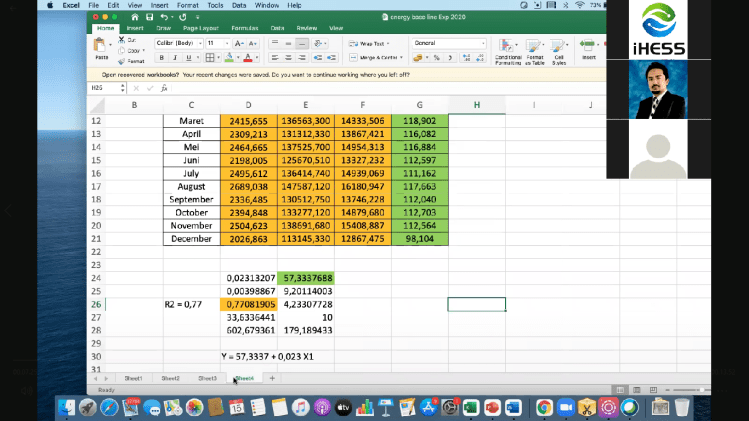Open the Calibri (Body) font name dropdown
Viewport: 749px width, 421px height.
[x=179, y=44]
